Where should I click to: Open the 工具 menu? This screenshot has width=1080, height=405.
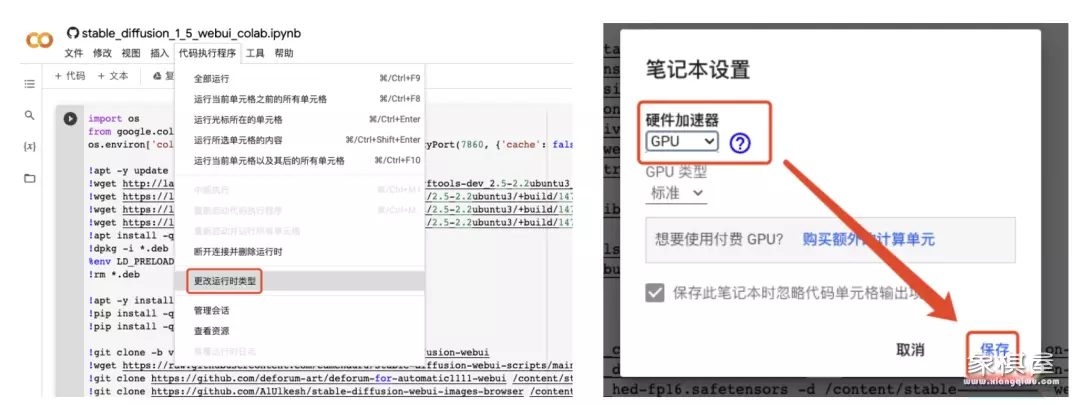tap(256, 53)
